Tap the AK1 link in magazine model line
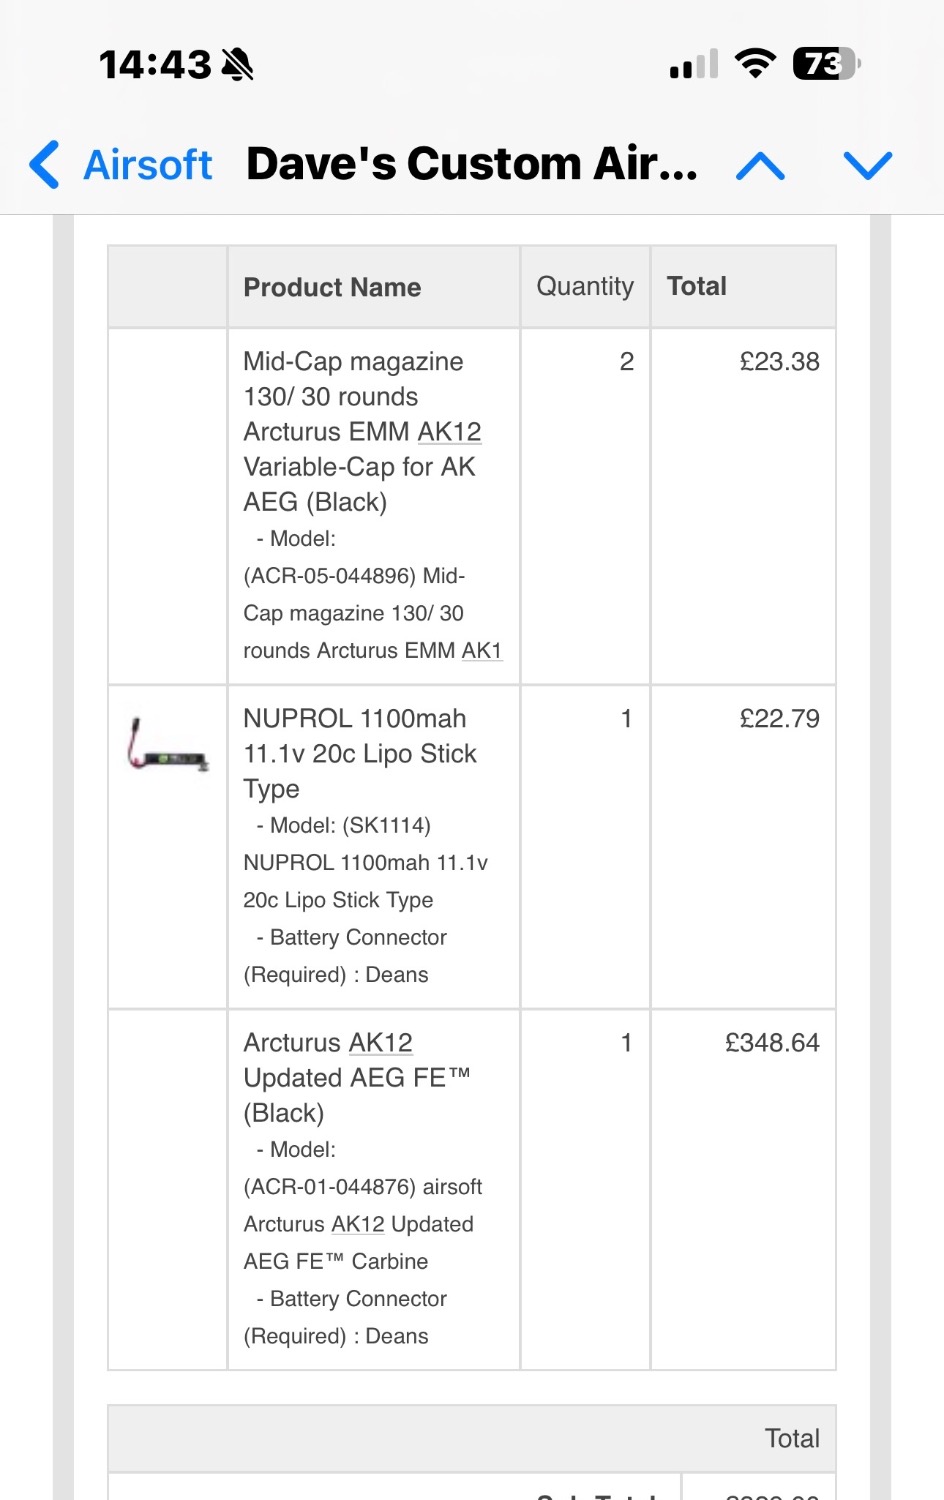The height and width of the screenshot is (1500, 944). (481, 651)
